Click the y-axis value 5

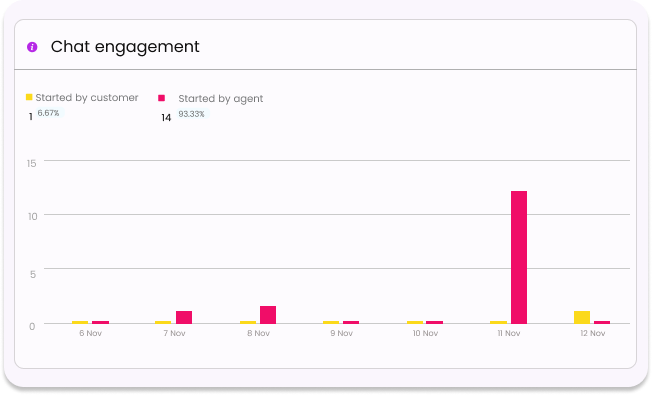(x=33, y=274)
